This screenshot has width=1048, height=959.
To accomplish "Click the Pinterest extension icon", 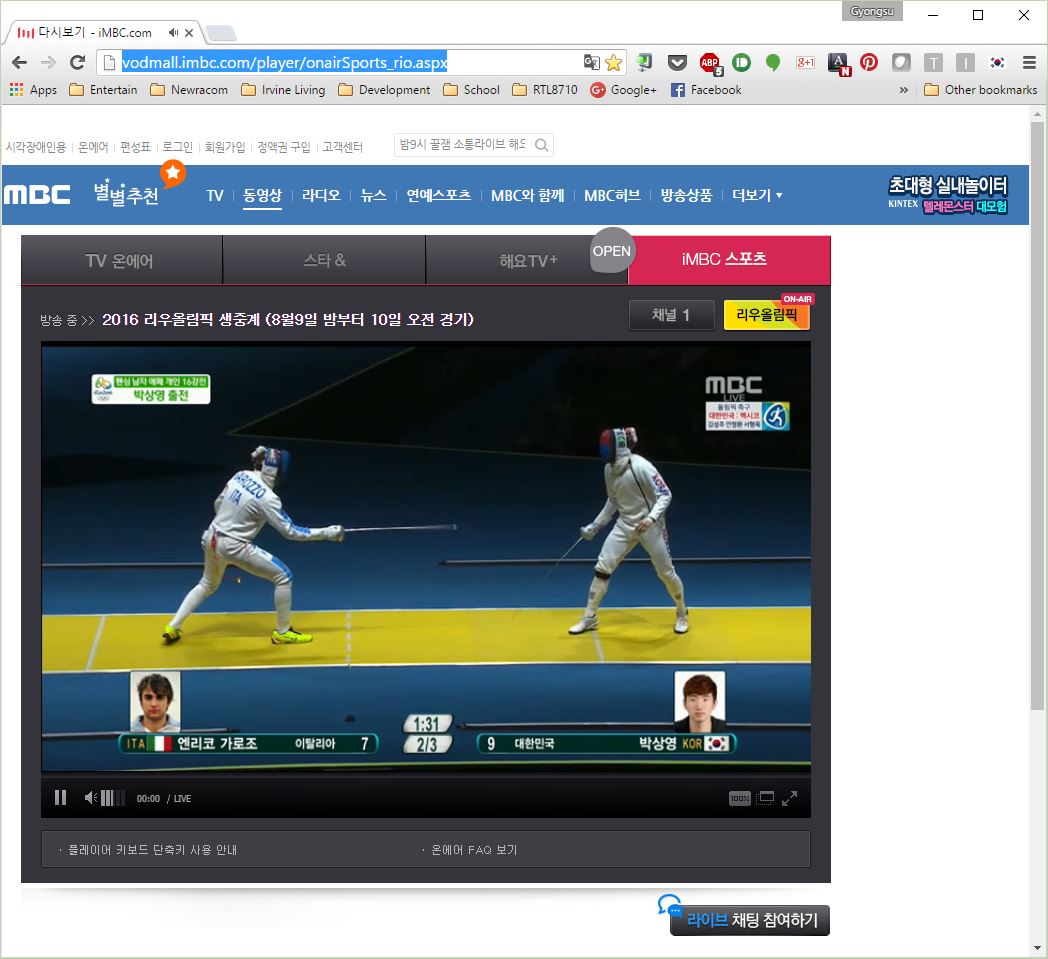I will [868, 63].
